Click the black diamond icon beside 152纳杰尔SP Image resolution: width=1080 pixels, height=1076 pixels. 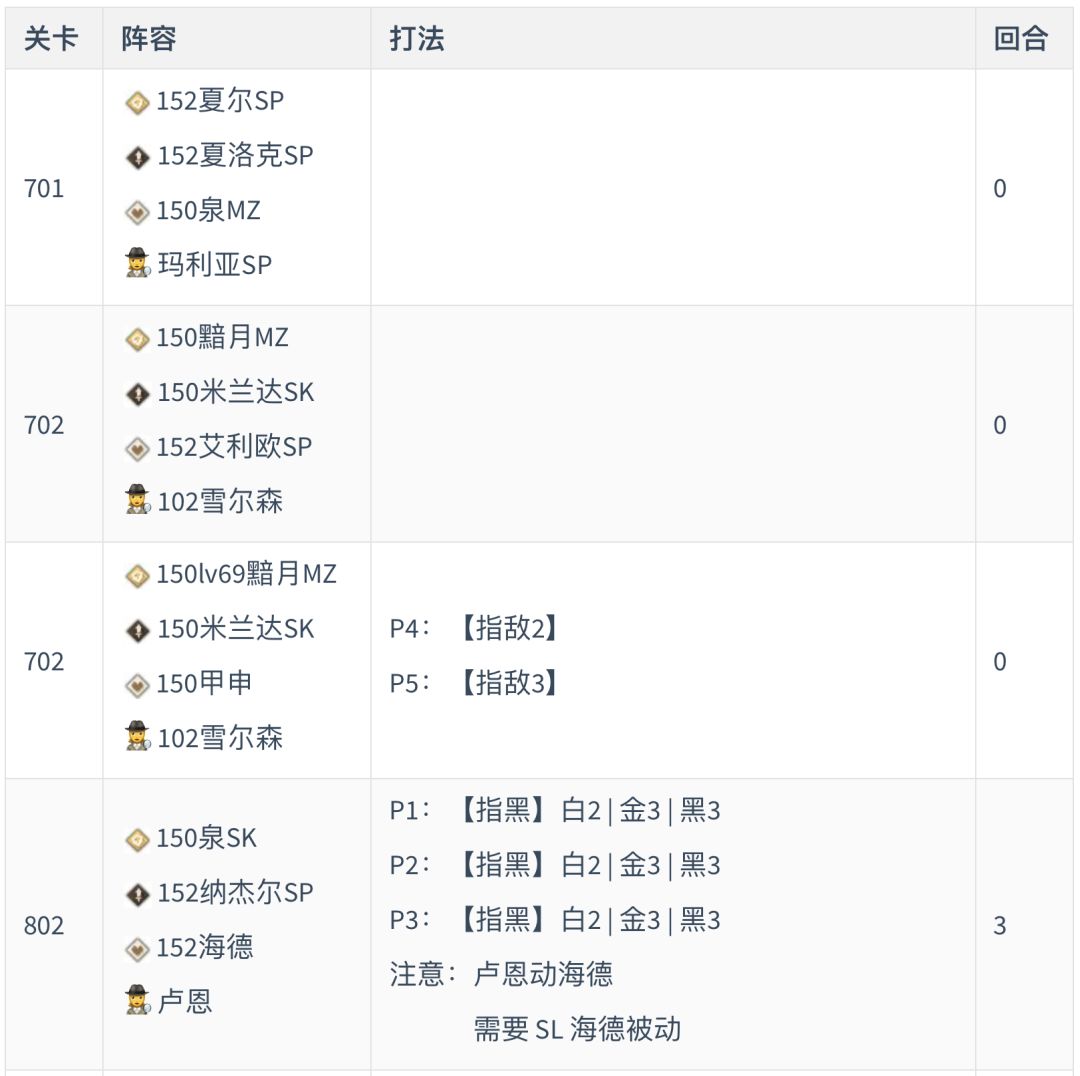point(137,894)
